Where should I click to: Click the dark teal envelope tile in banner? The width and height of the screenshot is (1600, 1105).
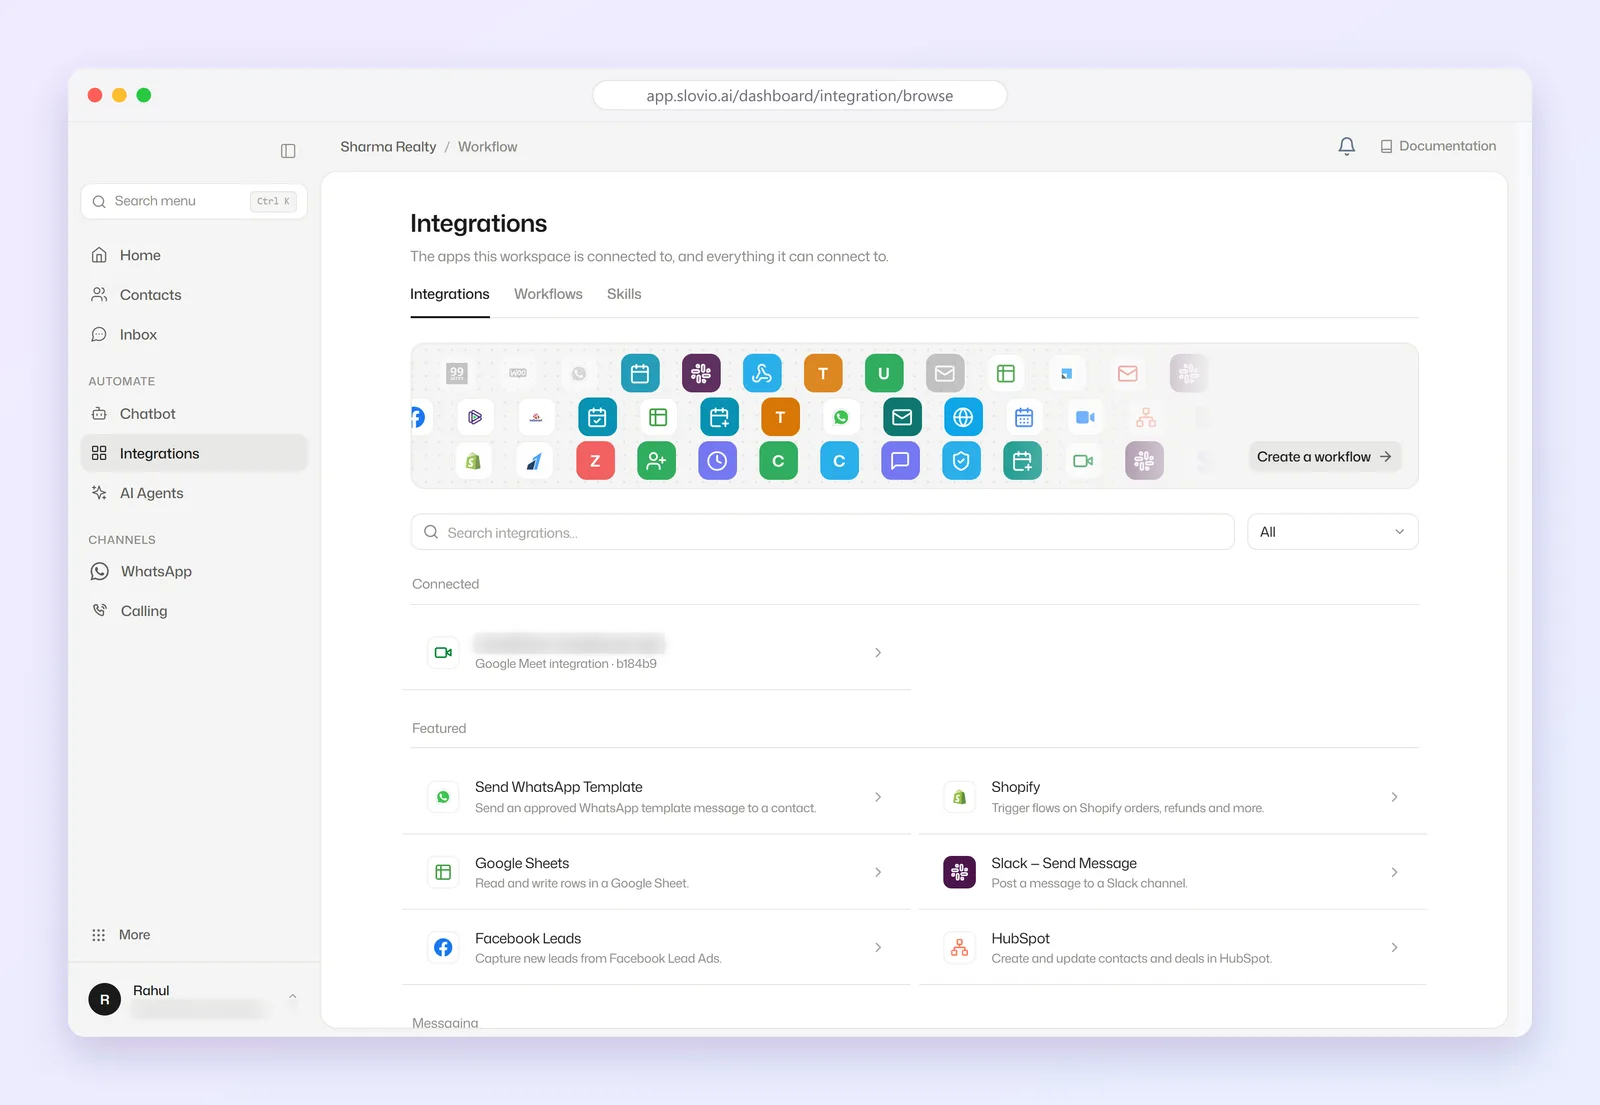[902, 417]
